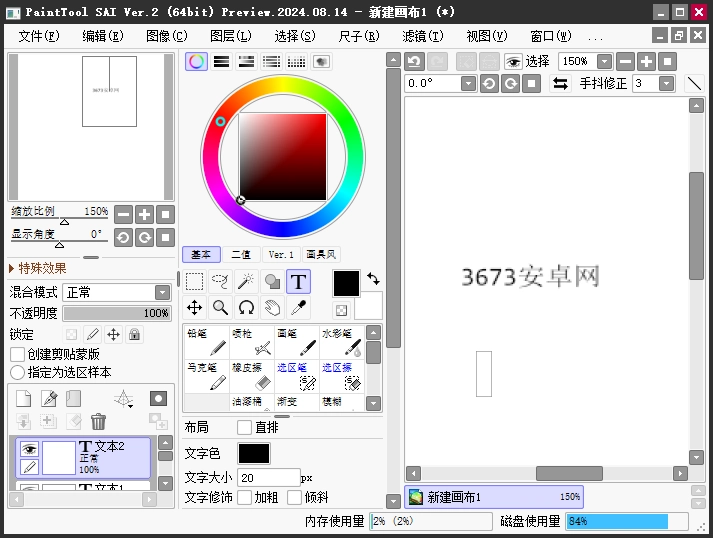
Task: Choose the 喷枪 airbrush
Action: pos(252,342)
